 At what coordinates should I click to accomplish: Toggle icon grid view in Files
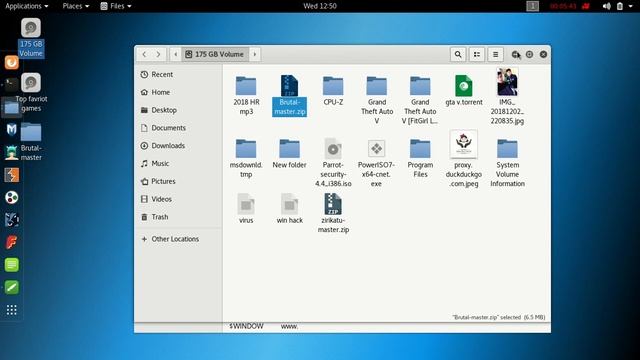(x=477, y=54)
